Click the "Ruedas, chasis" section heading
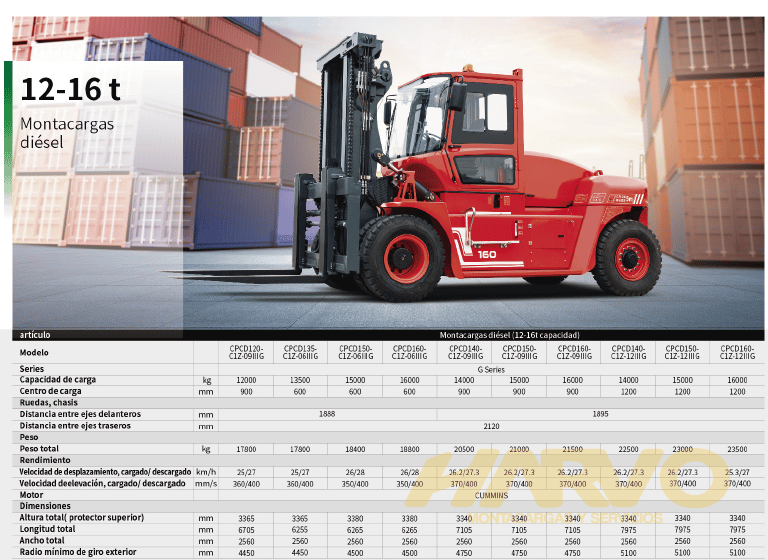Screen dimensions: 768x560 pos(48,403)
